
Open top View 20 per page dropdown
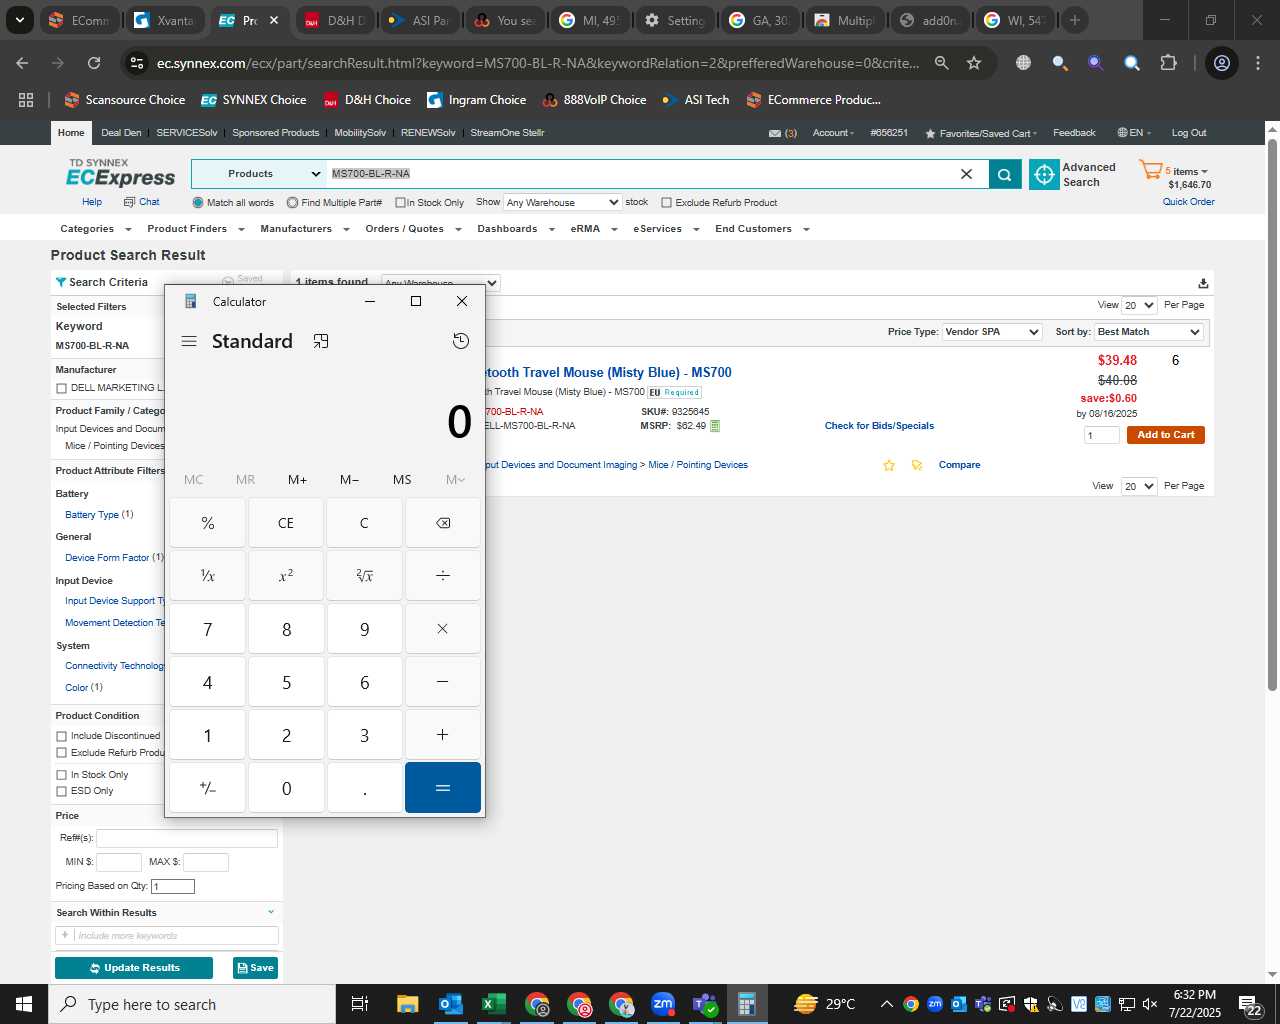coord(1139,305)
